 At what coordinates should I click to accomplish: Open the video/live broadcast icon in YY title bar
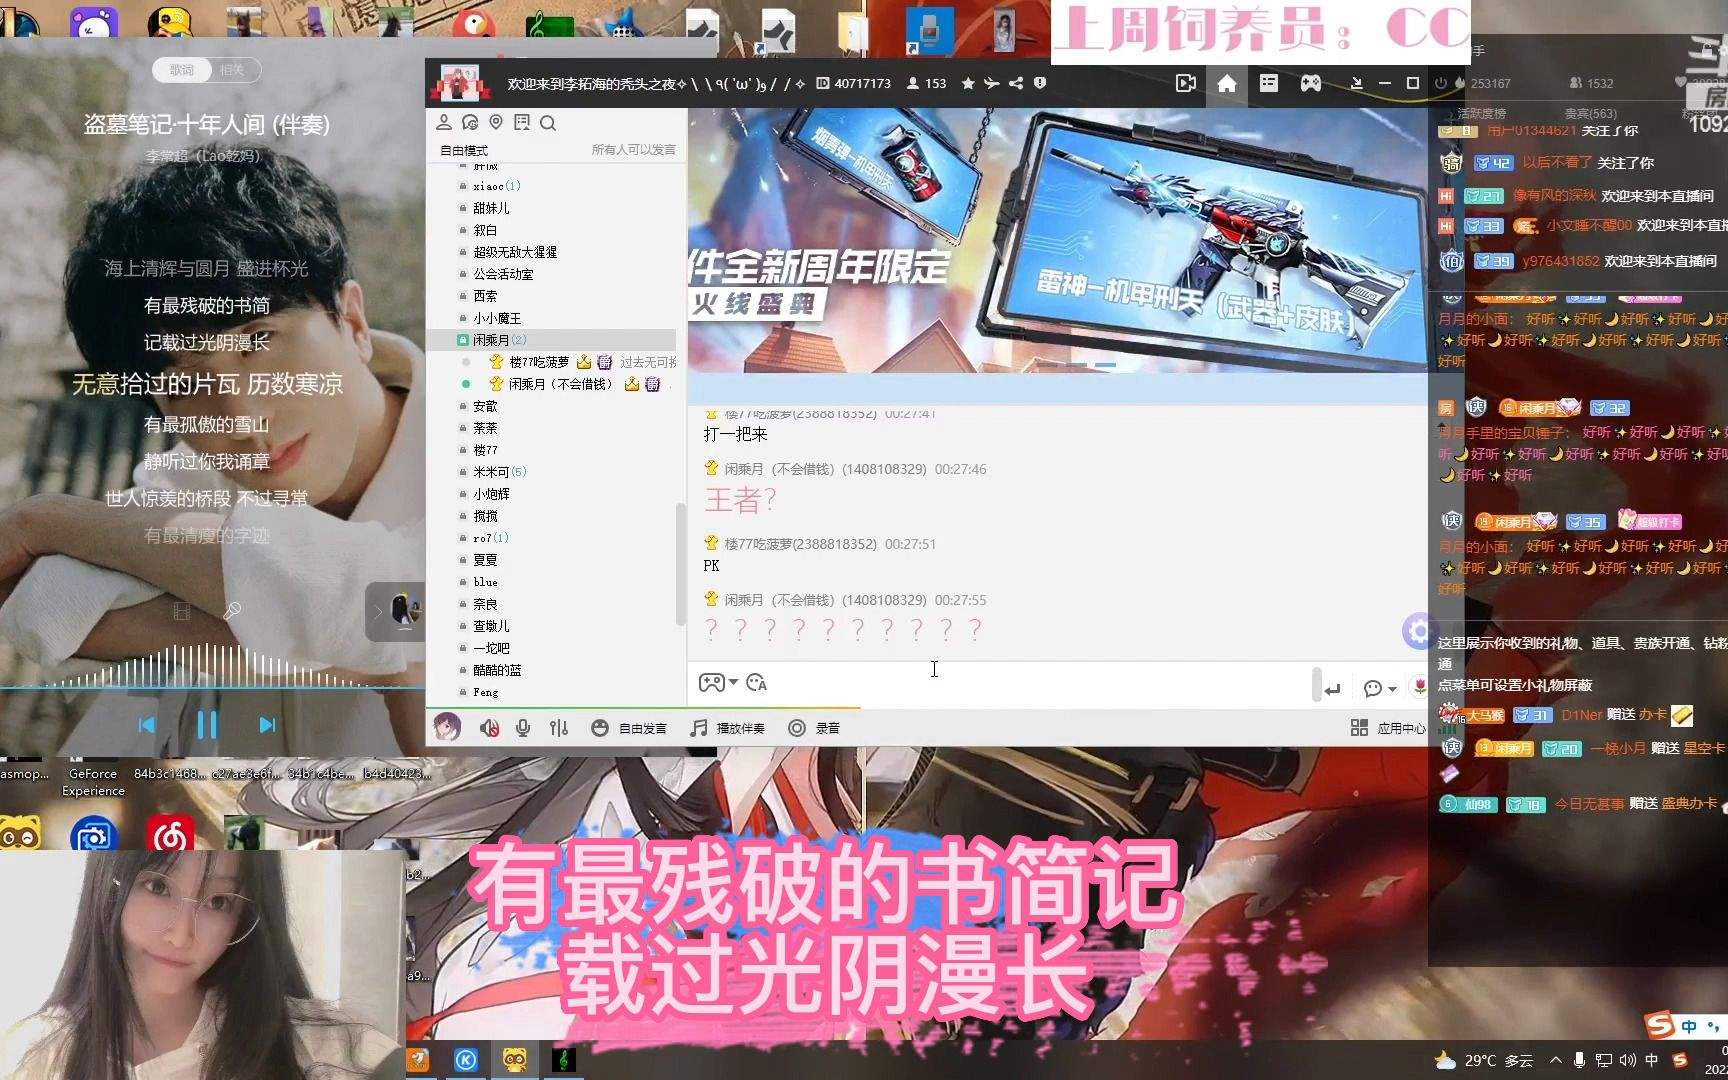pos(1186,83)
